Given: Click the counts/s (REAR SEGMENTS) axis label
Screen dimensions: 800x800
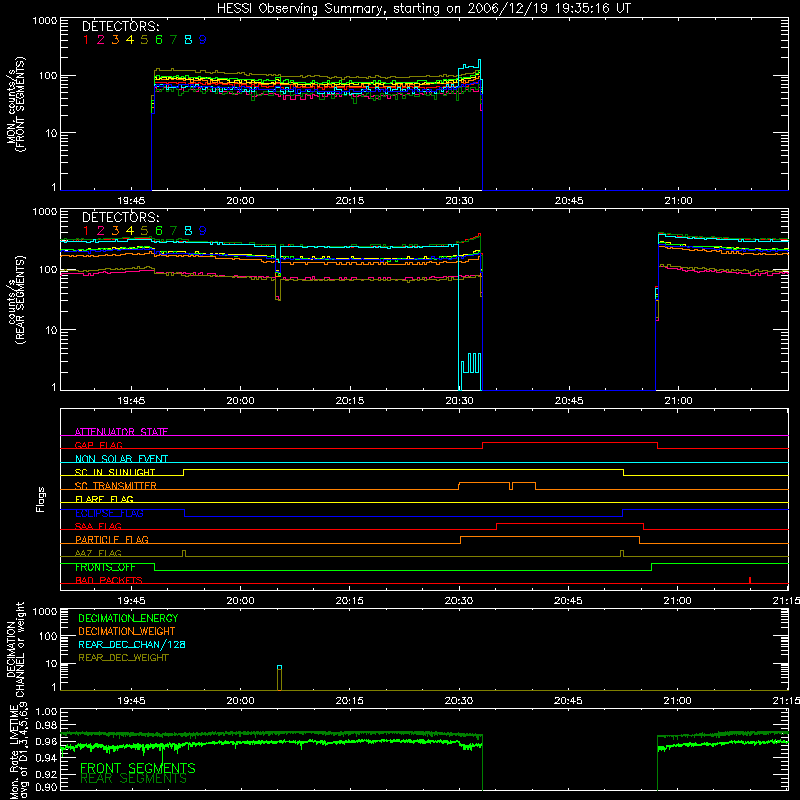Looking at the screenshot, I should tap(15, 300).
